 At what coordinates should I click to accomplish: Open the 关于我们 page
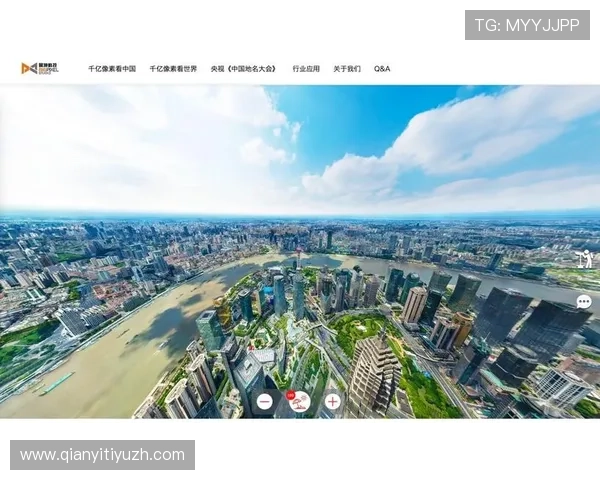[347, 69]
